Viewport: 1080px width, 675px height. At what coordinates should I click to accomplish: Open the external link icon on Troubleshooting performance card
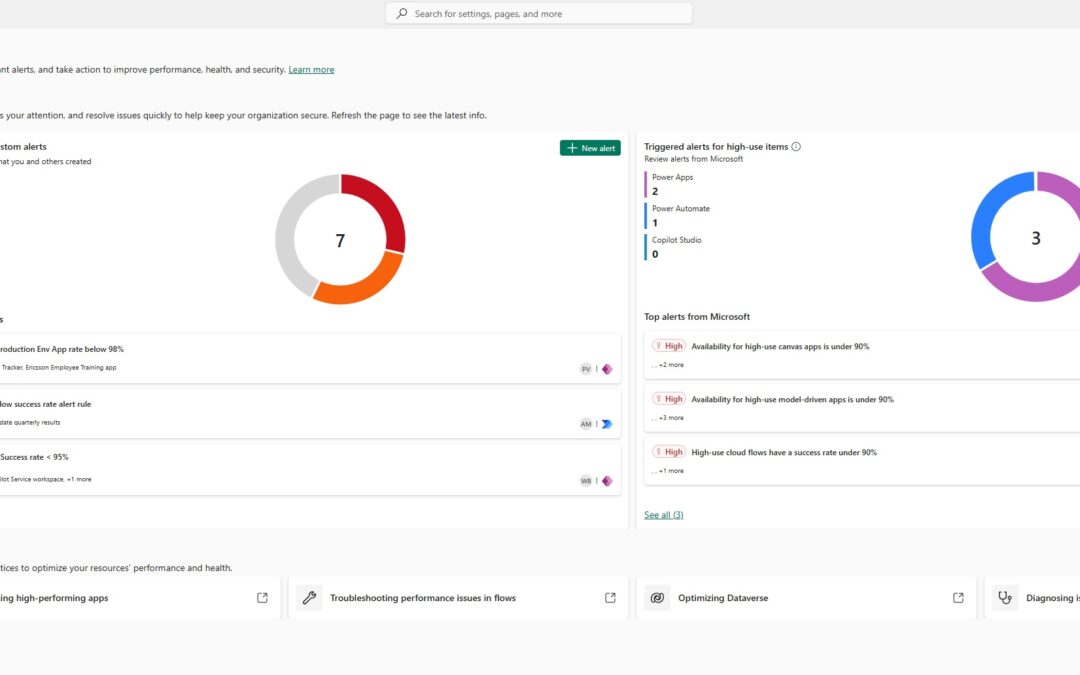(x=610, y=597)
